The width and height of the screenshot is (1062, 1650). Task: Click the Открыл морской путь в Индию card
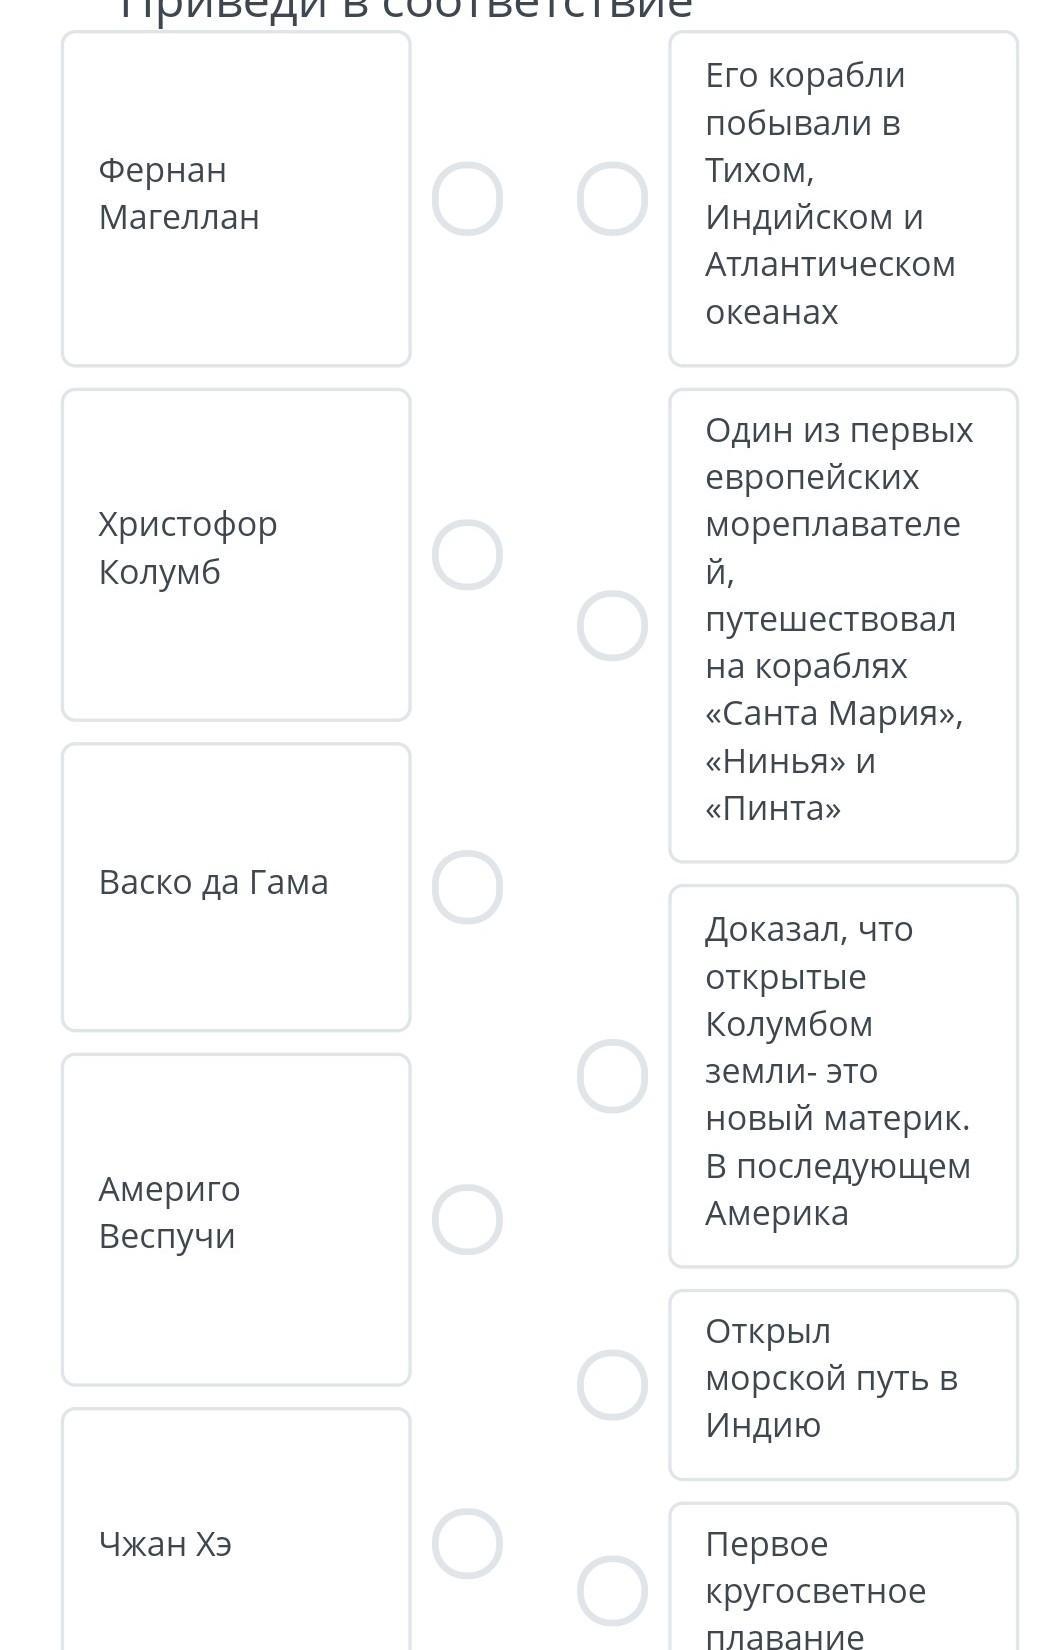click(843, 1384)
